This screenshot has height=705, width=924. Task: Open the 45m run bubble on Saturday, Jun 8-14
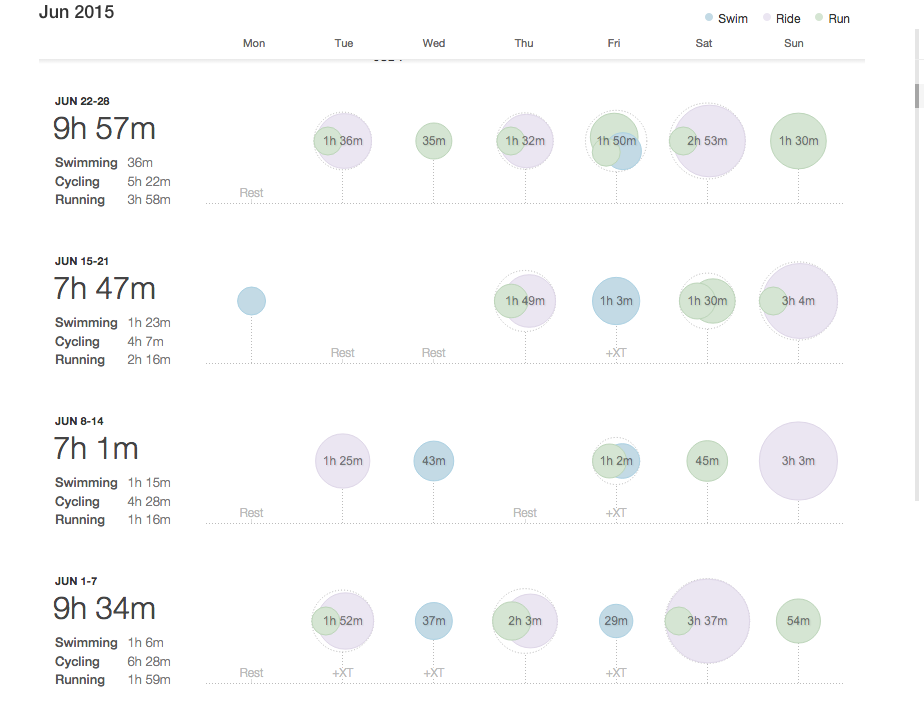coord(707,461)
